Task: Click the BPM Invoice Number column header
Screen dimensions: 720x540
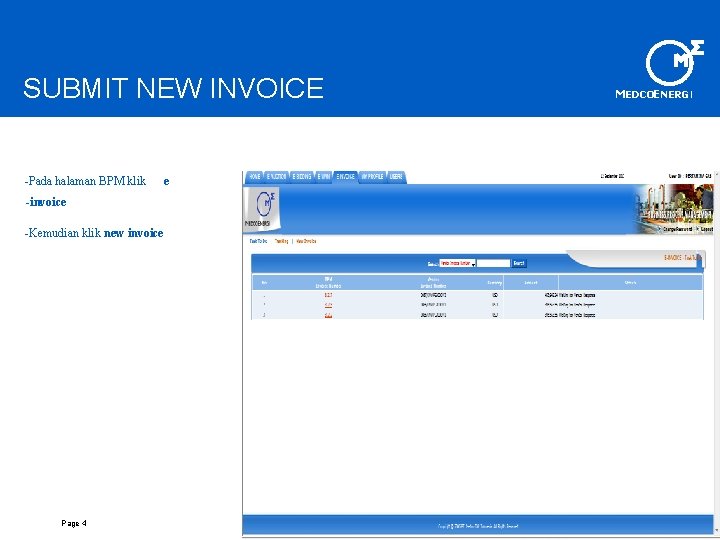Action: (x=328, y=282)
